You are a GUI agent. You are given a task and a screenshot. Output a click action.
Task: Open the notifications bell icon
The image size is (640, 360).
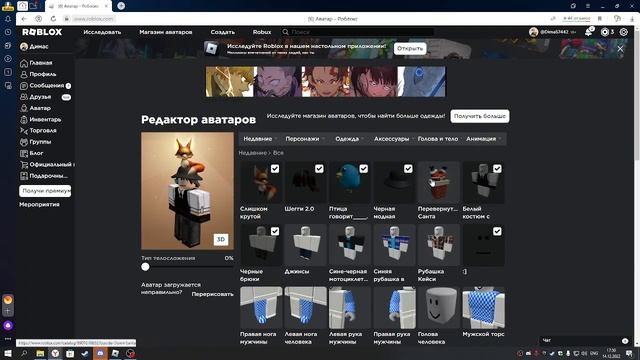tap(588, 32)
